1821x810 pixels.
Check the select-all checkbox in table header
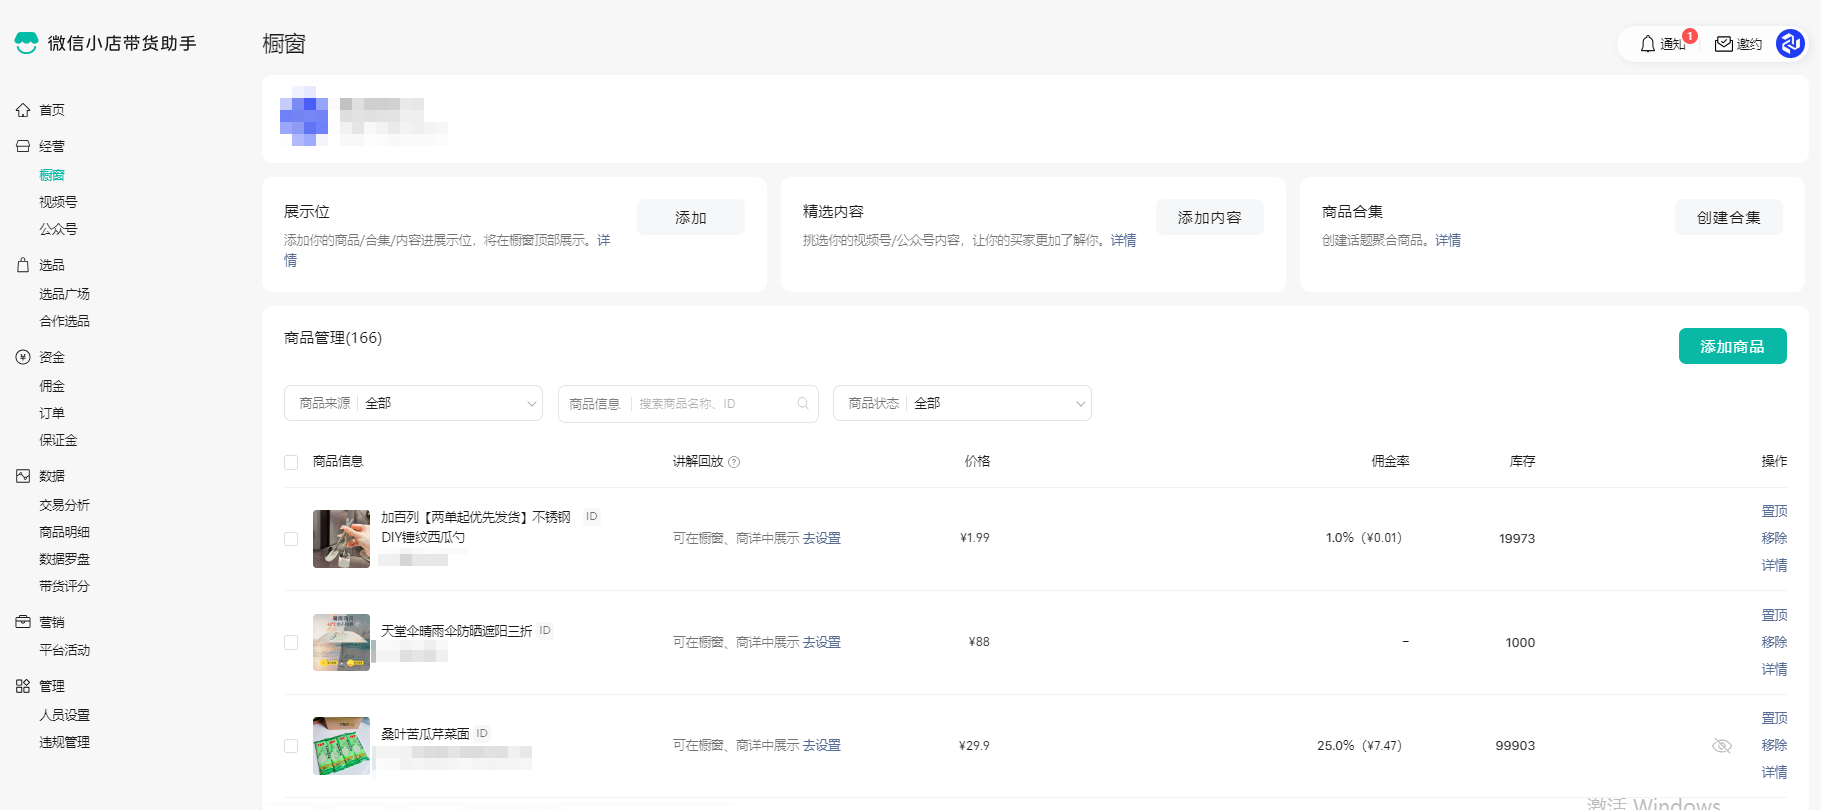pos(291,462)
